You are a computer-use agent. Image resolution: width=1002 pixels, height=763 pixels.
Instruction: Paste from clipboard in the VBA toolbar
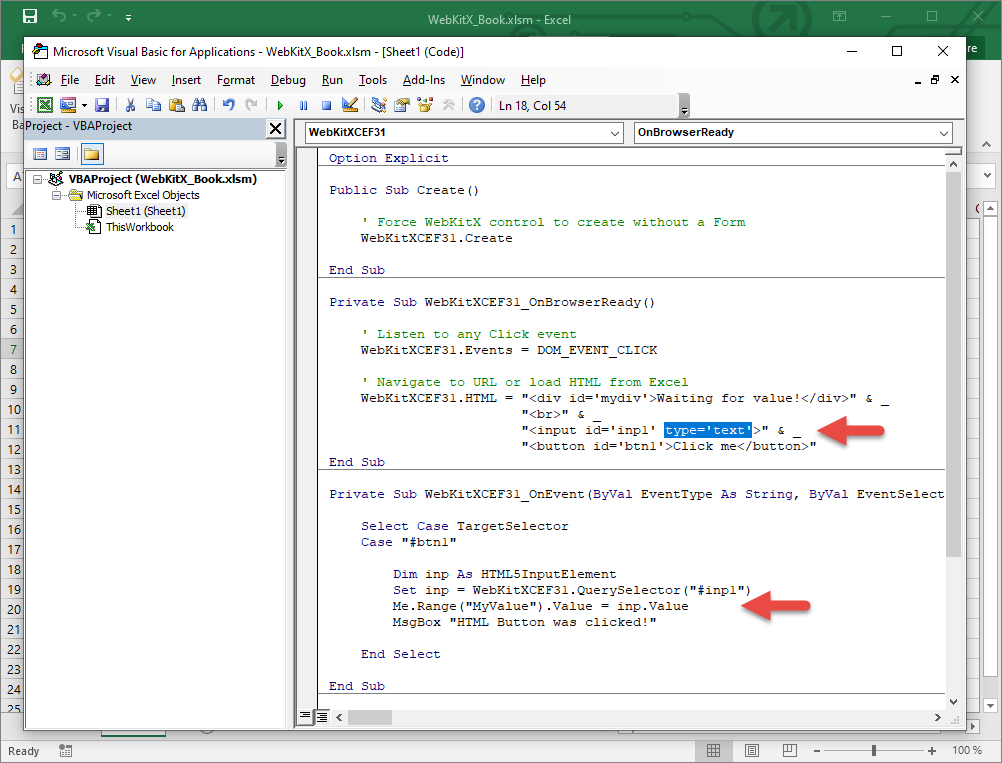point(176,105)
